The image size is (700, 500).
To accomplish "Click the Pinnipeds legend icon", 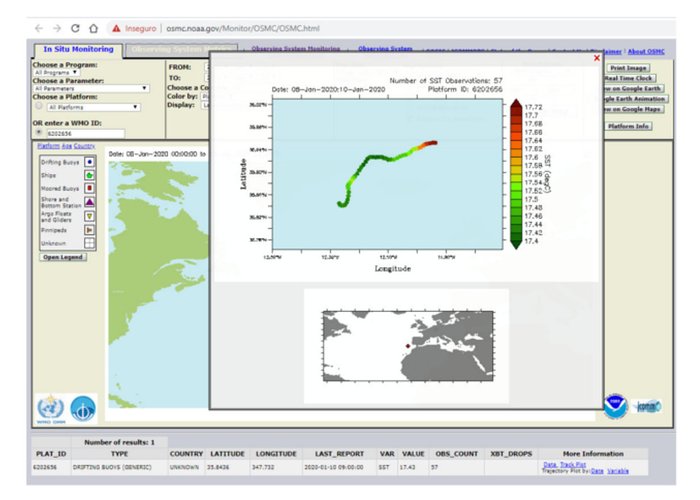I will point(90,229).
